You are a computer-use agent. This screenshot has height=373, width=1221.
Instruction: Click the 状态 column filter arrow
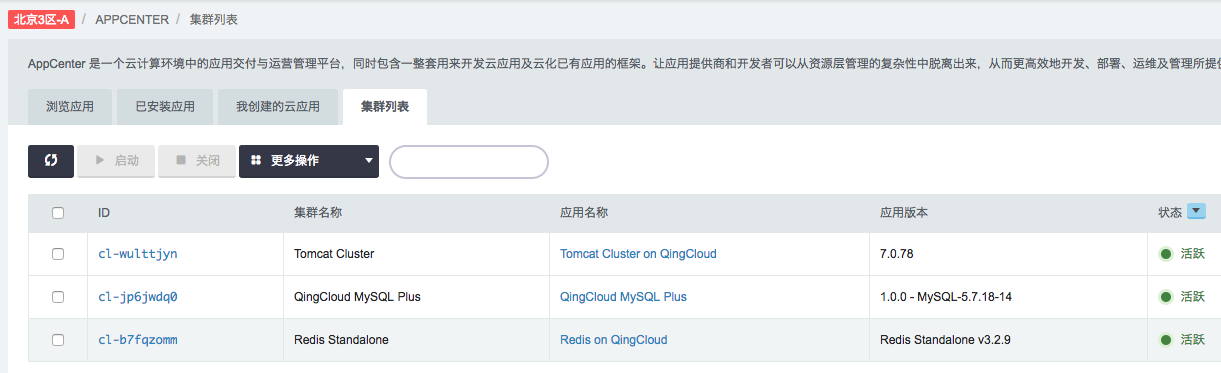coord(1196,212)
